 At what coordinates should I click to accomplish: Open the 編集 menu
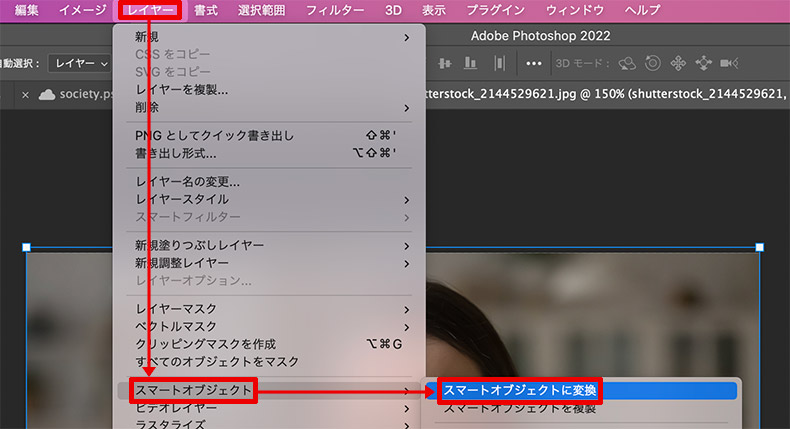click(26, 10)
